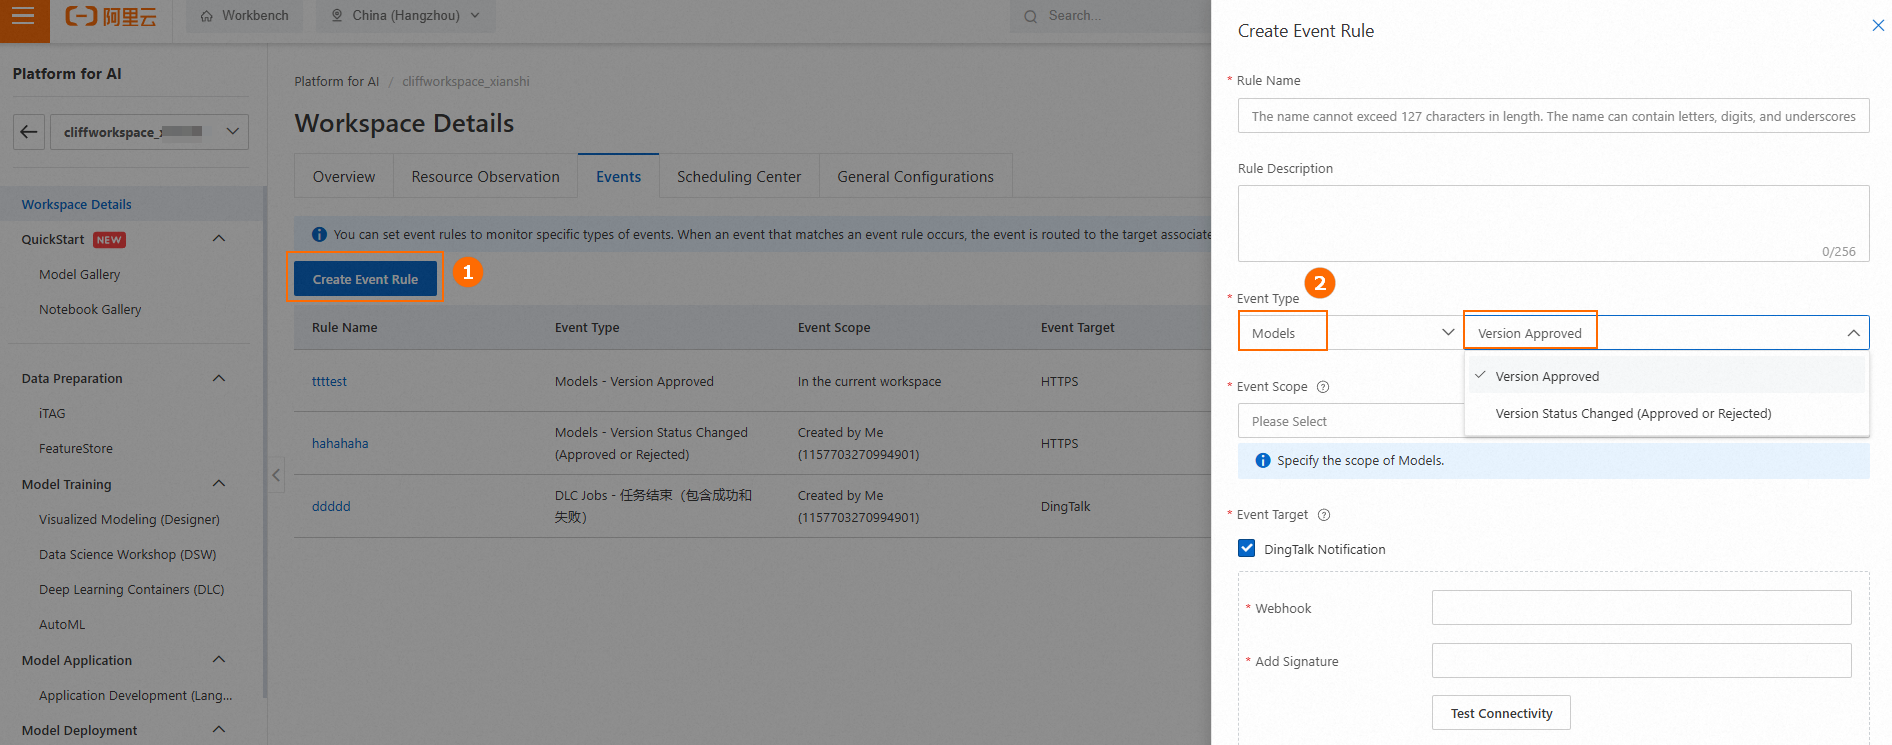Collapse the left sidebar with the handle arrow
Screen dimensions: 1892x745
pyautogui.click(x=276, y=475)
